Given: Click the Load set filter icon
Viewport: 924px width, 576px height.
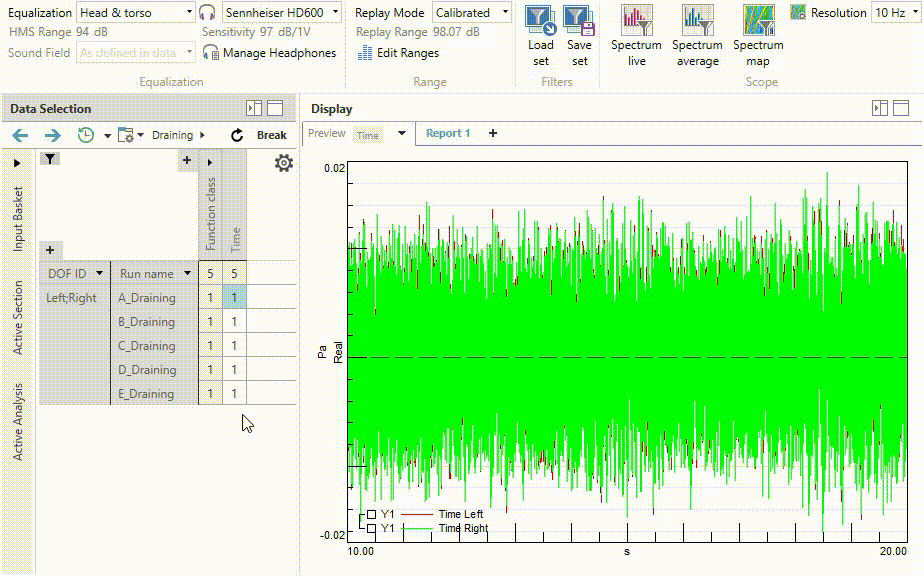Looking at the screenshot, I should point(540,21).
